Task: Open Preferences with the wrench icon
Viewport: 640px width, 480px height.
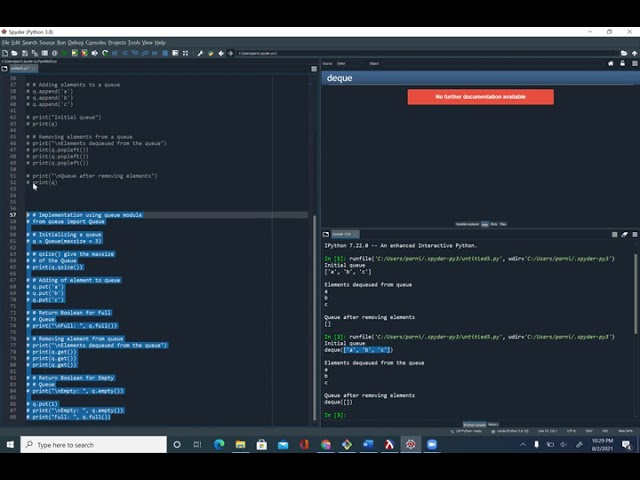Action: tap(200, 53)
